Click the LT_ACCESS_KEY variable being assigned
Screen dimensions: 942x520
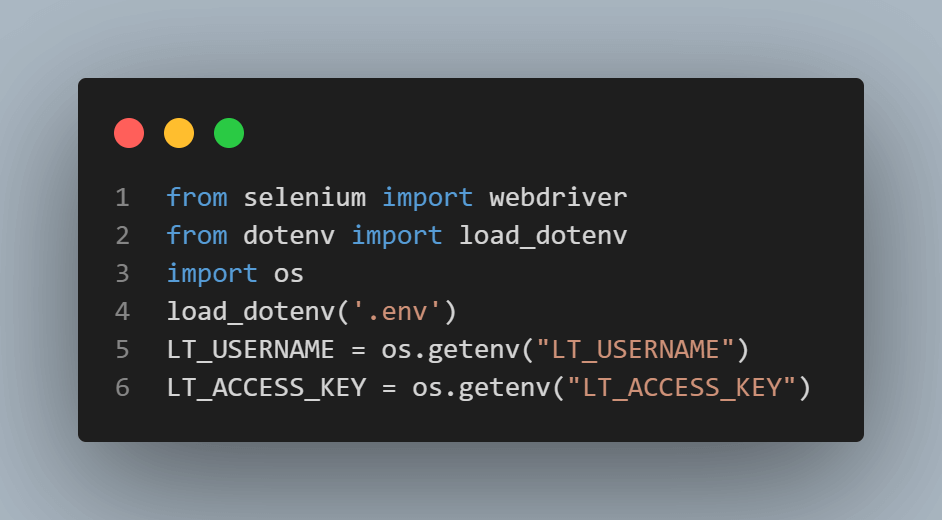coord(266,388)
